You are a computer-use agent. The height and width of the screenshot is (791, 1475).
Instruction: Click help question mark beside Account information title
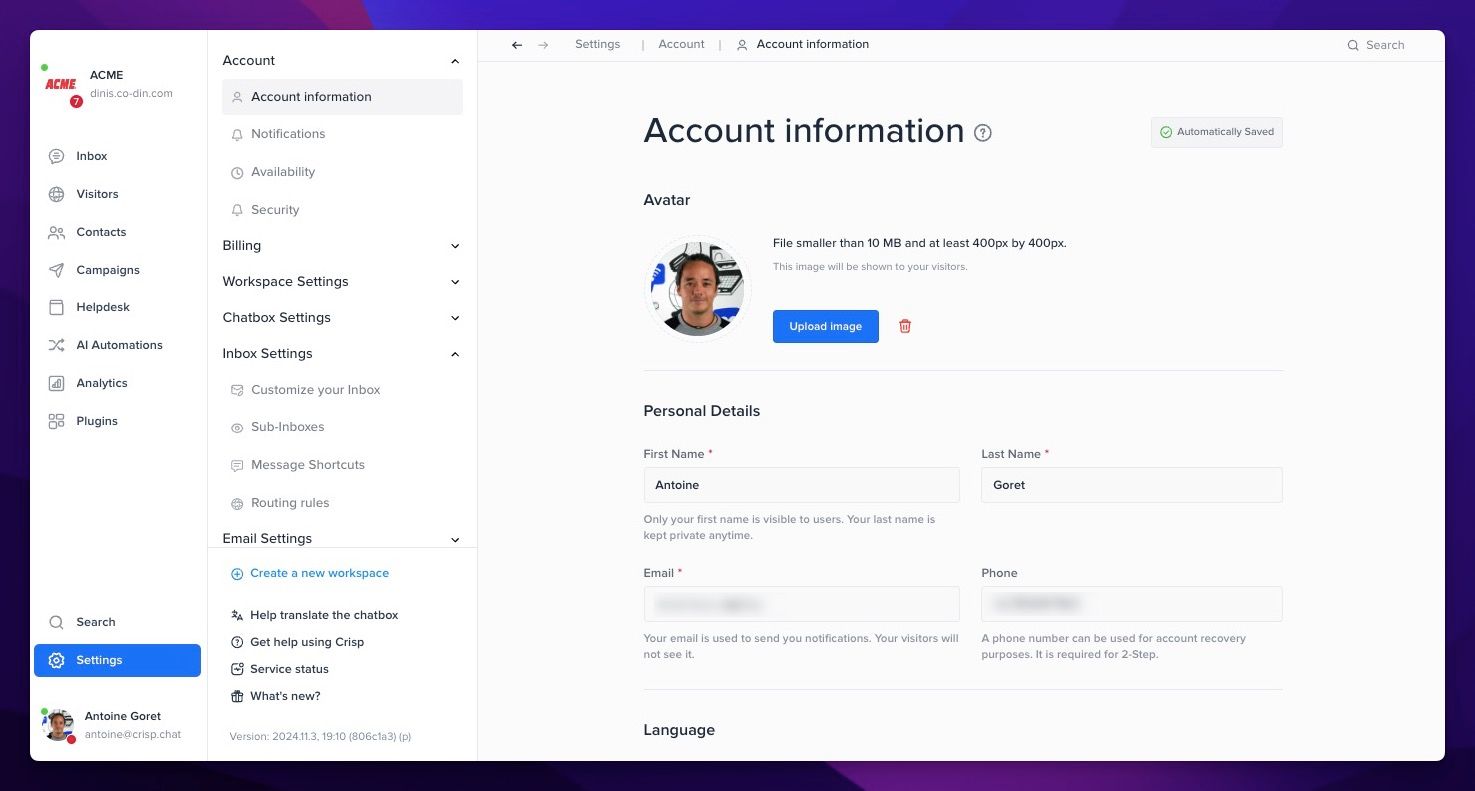(983, 132)
